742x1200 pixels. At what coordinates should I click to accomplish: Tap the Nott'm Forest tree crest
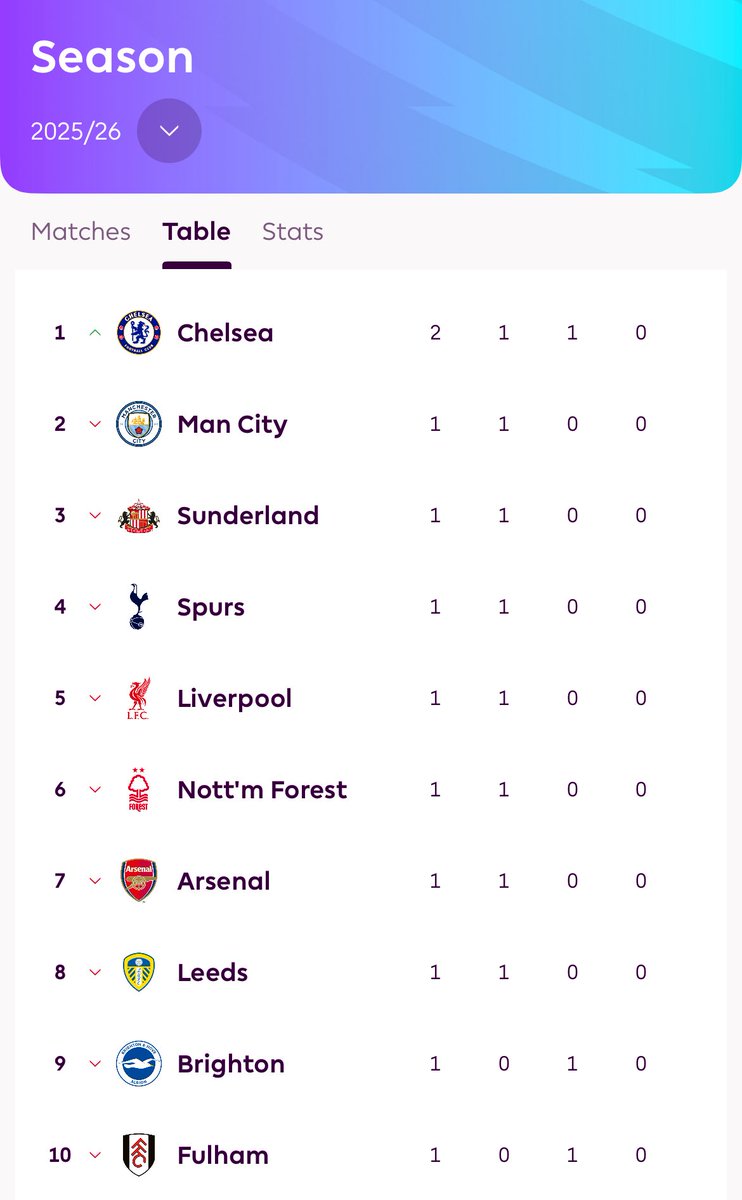[x=138, y=790]
